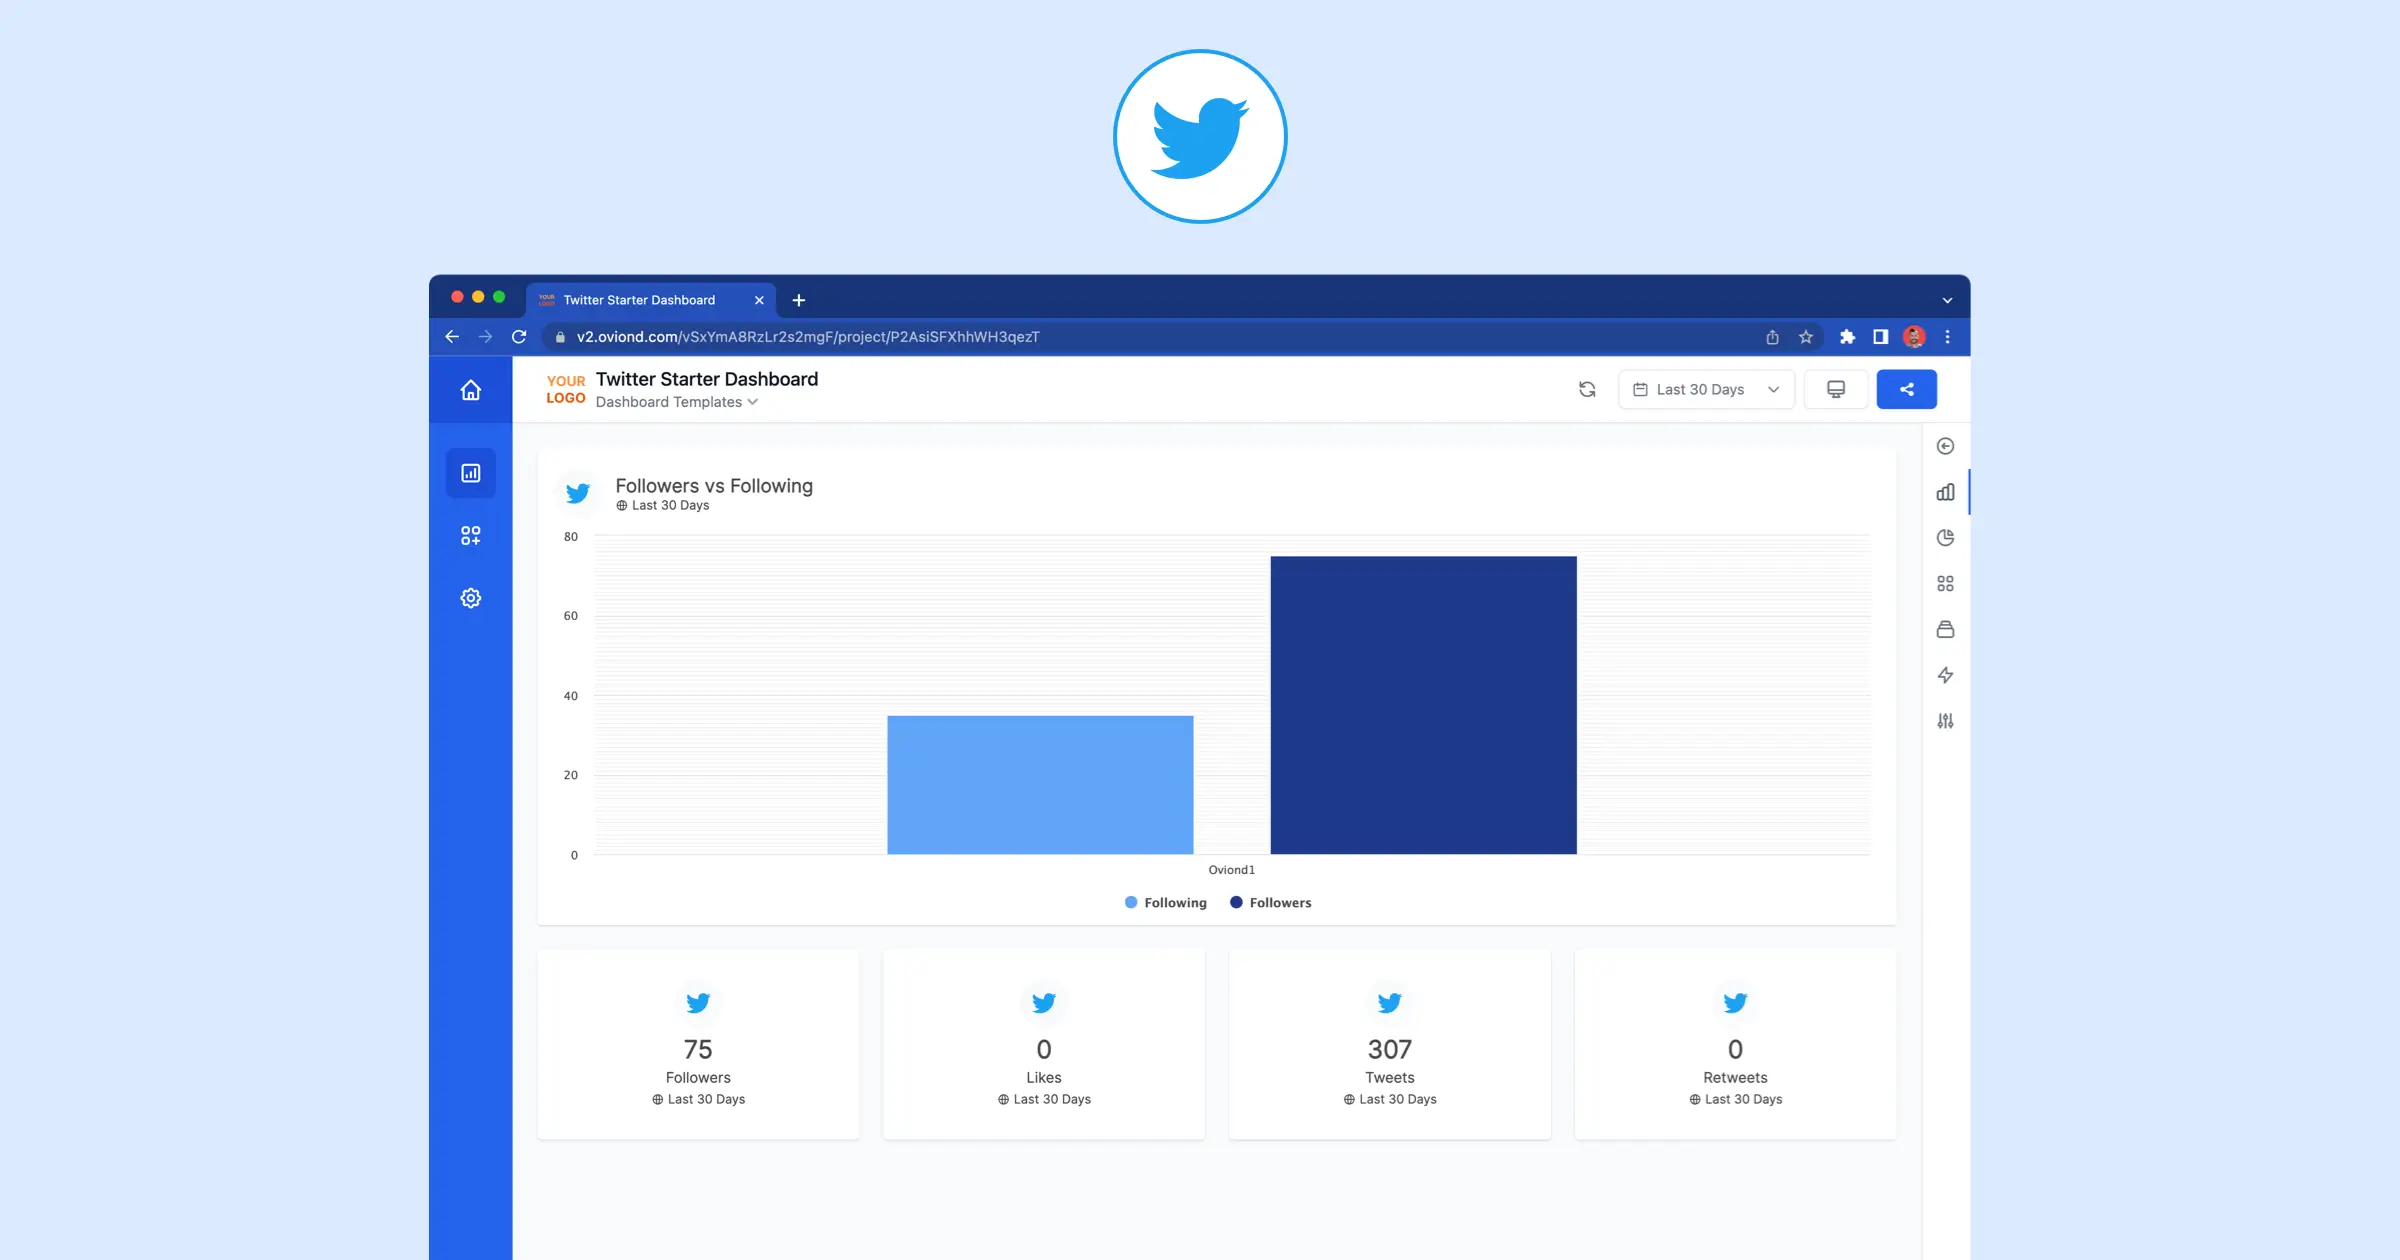
Task: Open the browser profile avatar
Action: (x=1914, y=337)
